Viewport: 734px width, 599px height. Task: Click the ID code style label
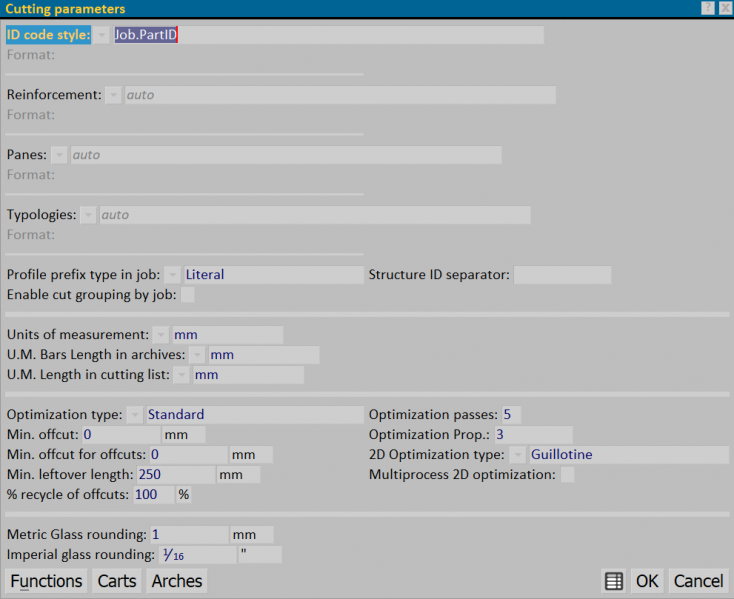click(x=48, y=35)
